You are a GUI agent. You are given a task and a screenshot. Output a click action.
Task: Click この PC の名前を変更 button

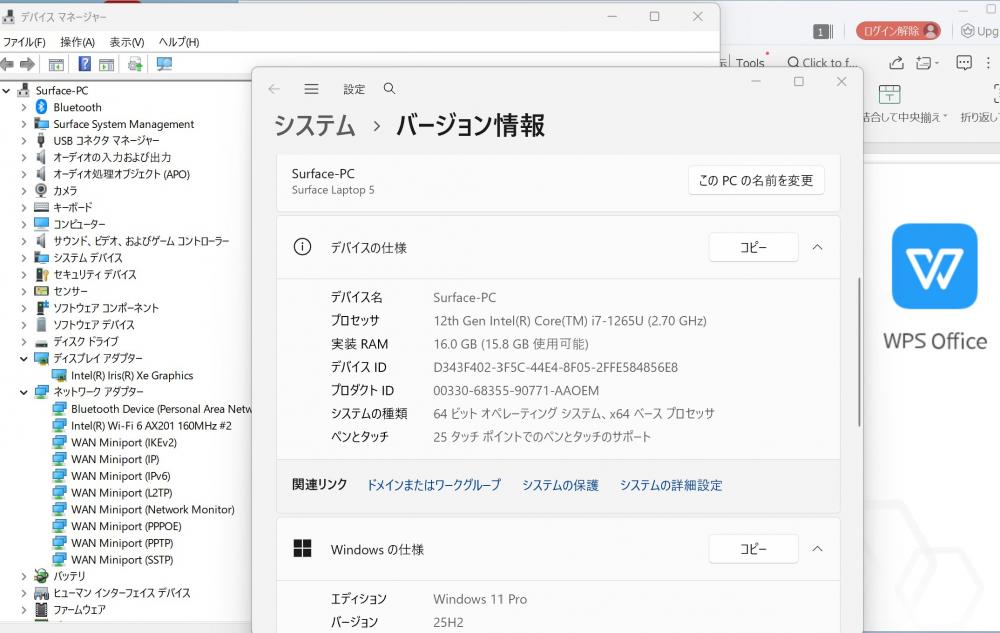756,181
